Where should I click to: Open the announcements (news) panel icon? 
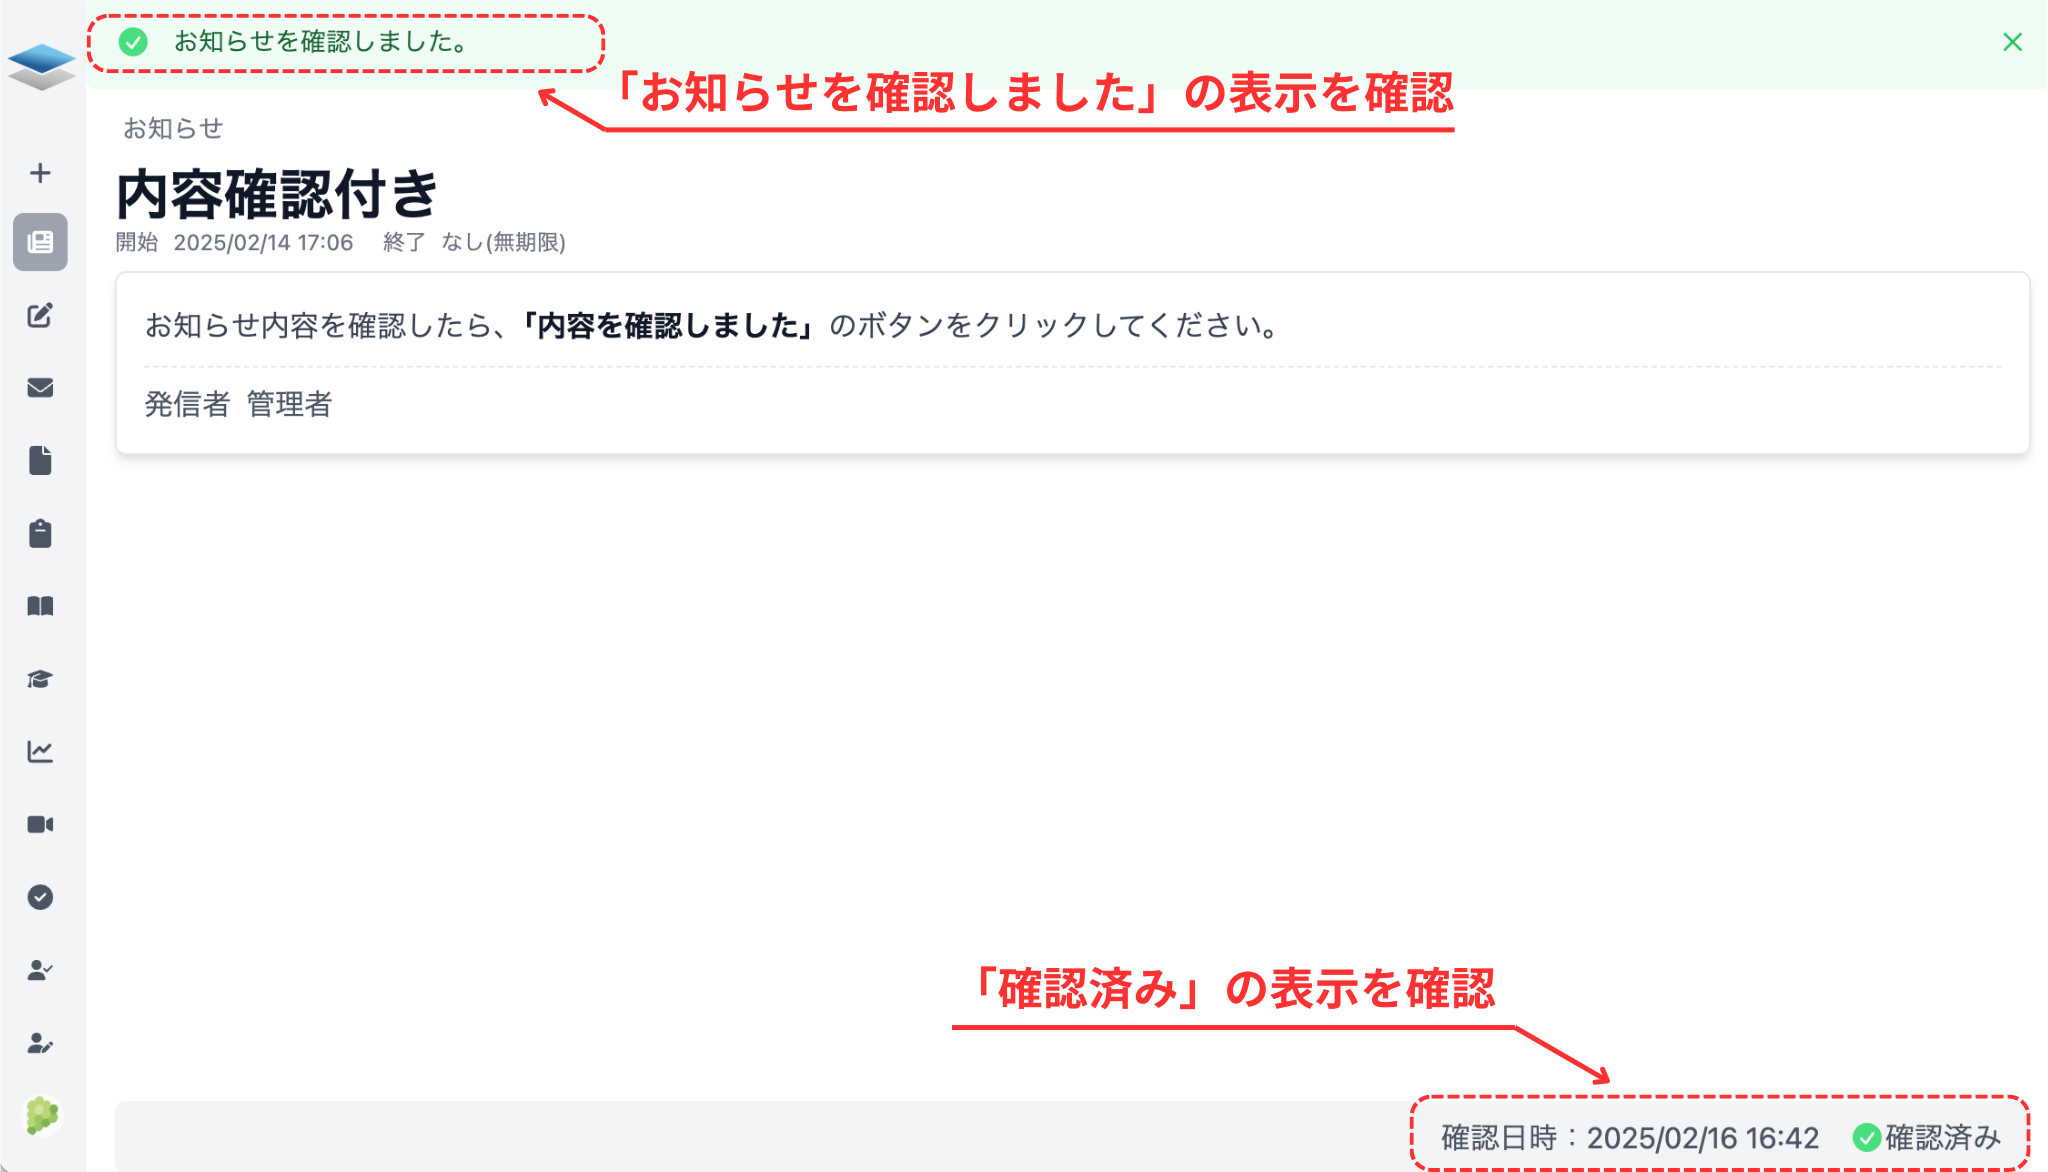tap(40, 243)
